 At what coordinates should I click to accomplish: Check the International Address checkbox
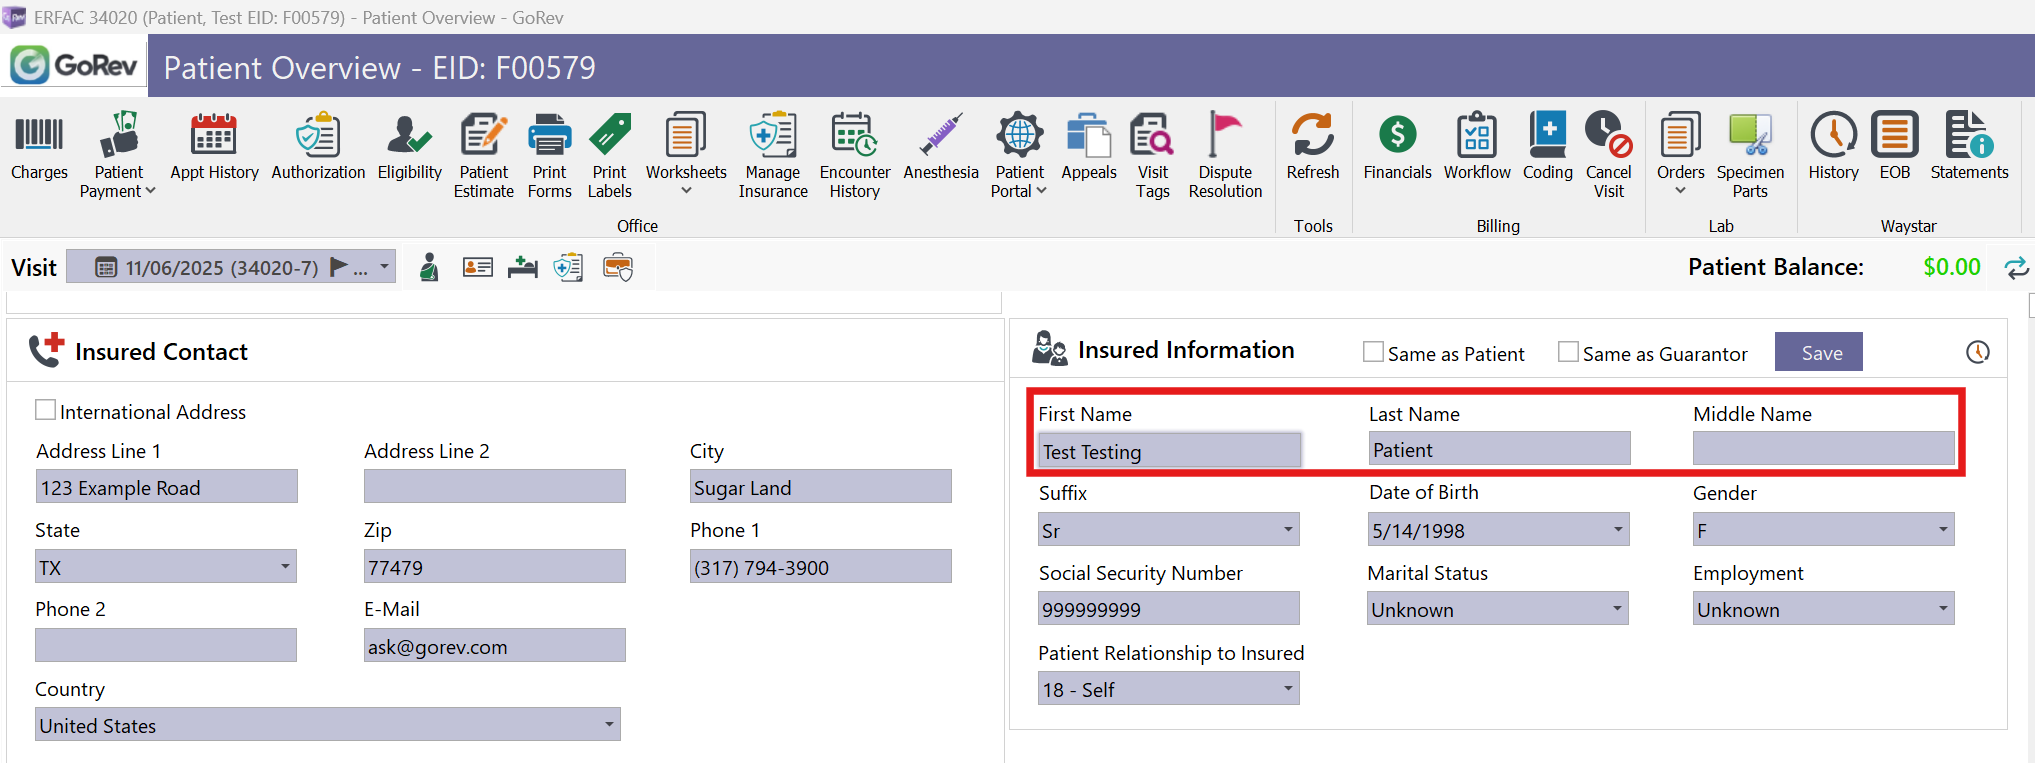pos(46,410)
